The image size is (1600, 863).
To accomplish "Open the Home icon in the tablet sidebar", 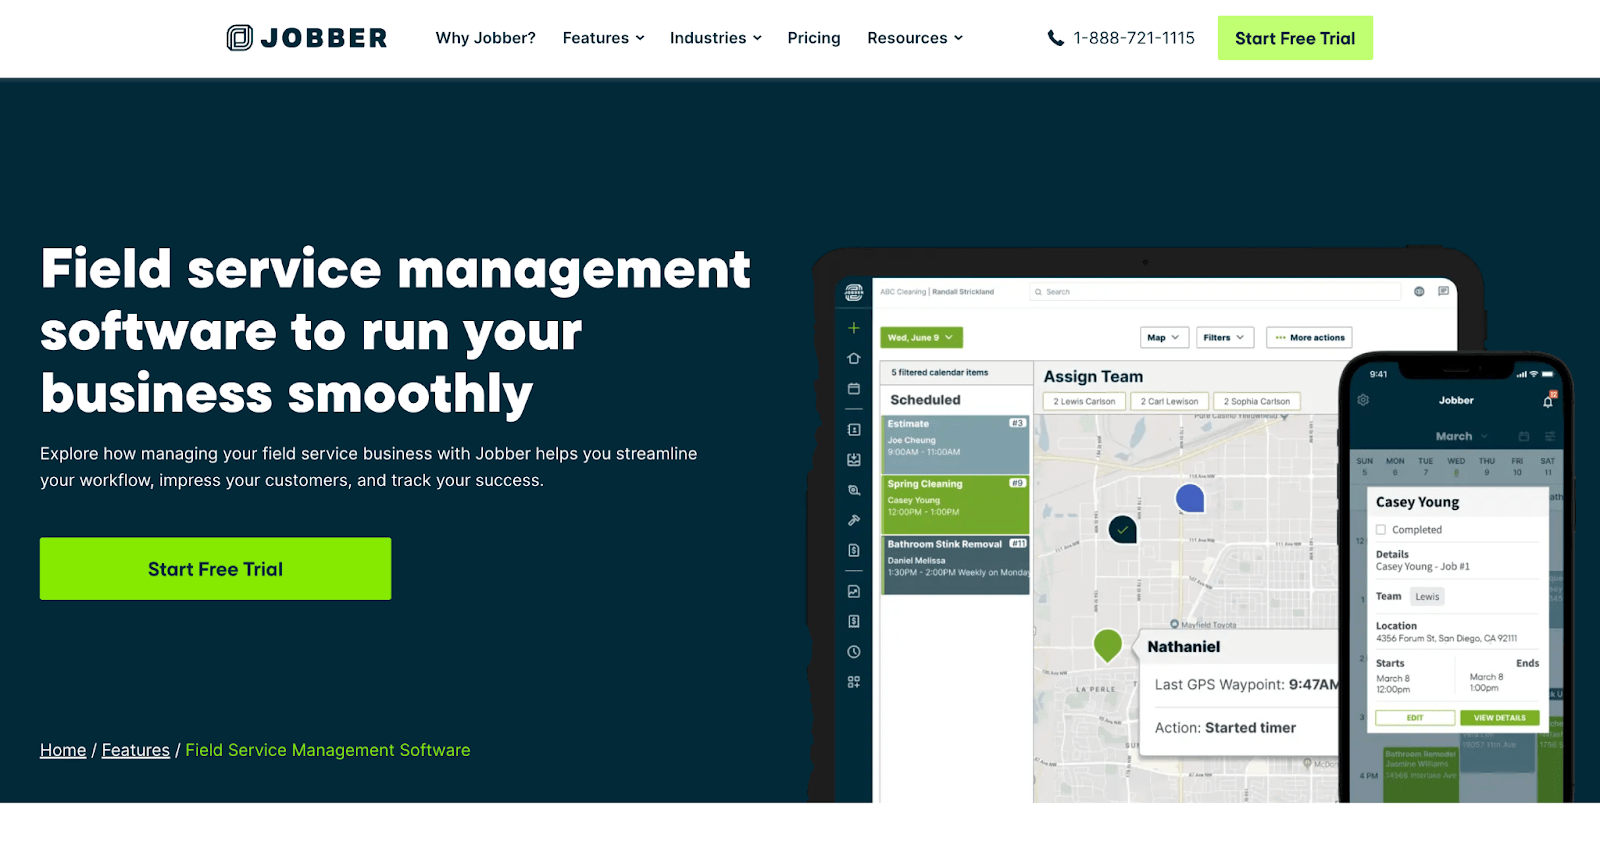I will click(x=854, y=358).
